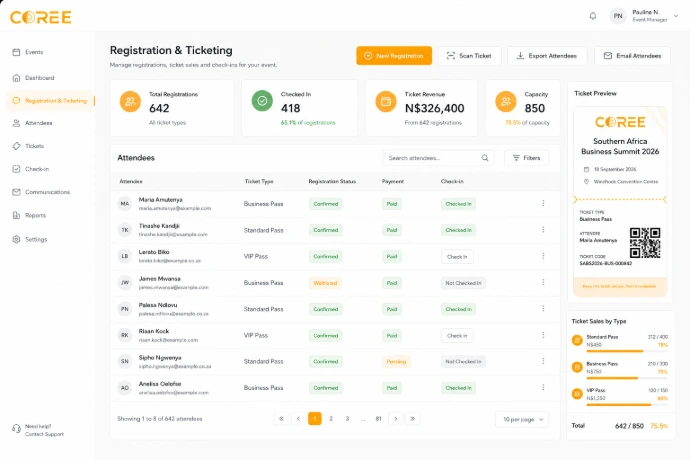Click email tinashe.kandjii@example.com
The image size is (690, 460).
173,235
